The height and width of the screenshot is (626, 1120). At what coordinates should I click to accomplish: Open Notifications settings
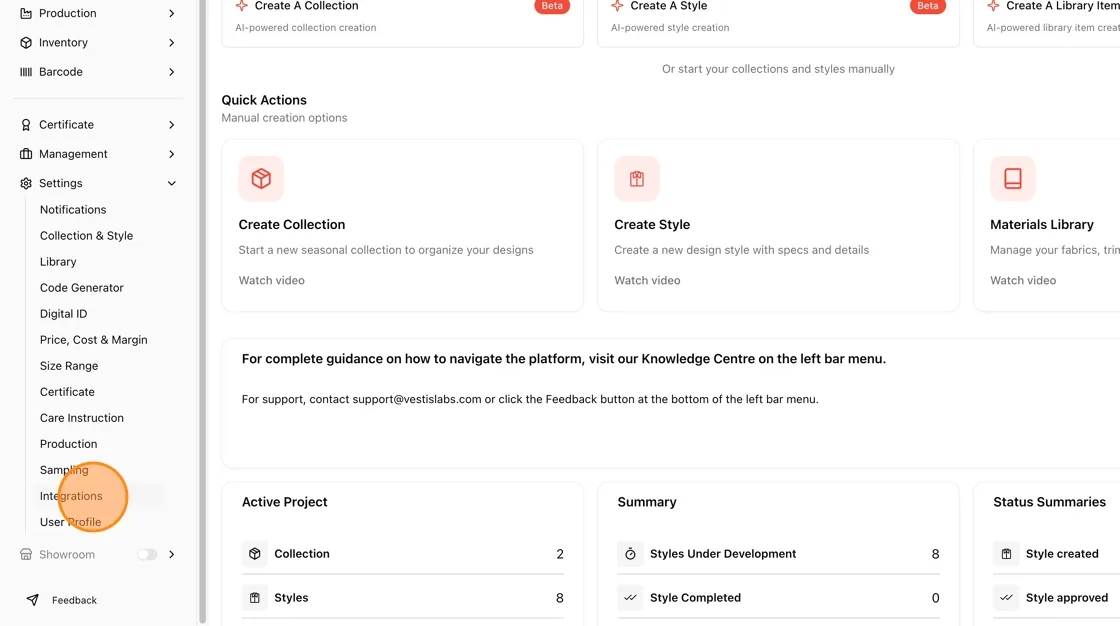[73, 209]
